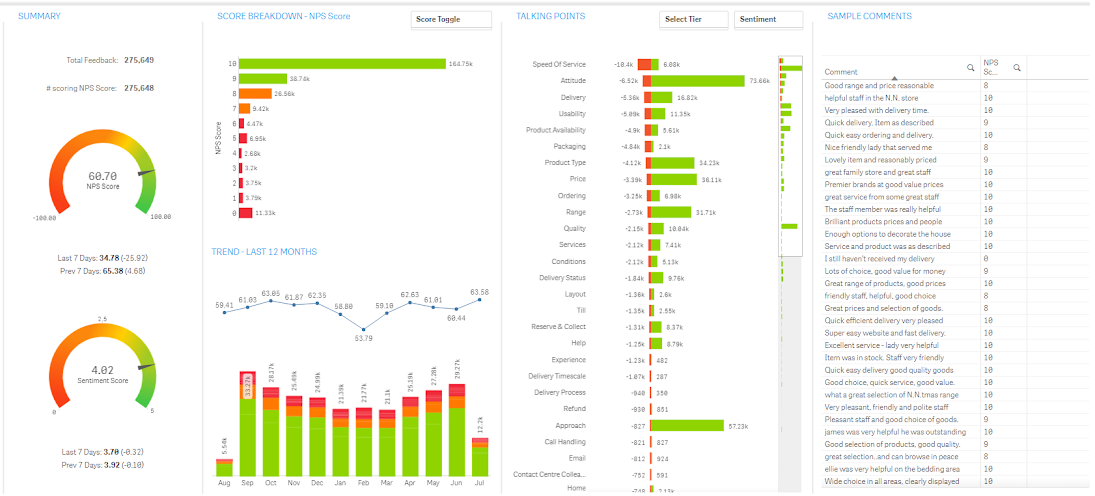Image resolution: width=1095 pixels, height=496 pixels.
Task: Select the green Attitude bar labeled 73.66k
Action: pyautogui.click(x=698, y=81)
